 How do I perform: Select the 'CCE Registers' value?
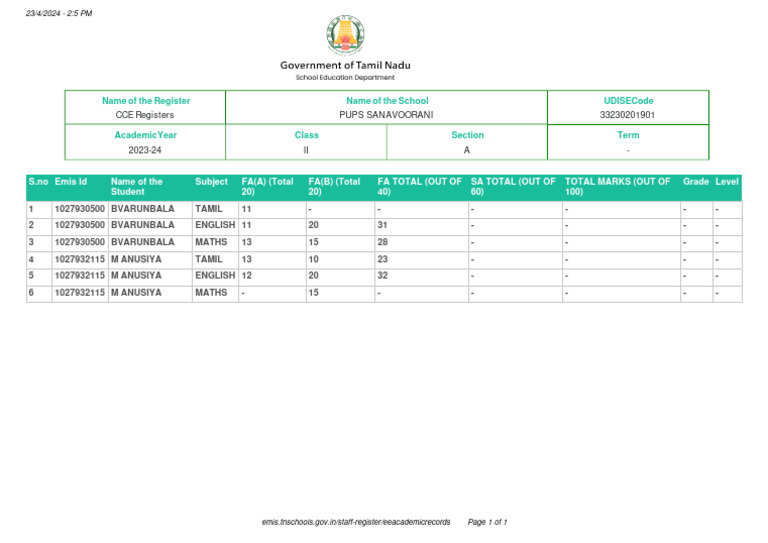pyautogui.click(x=144, y=115)
